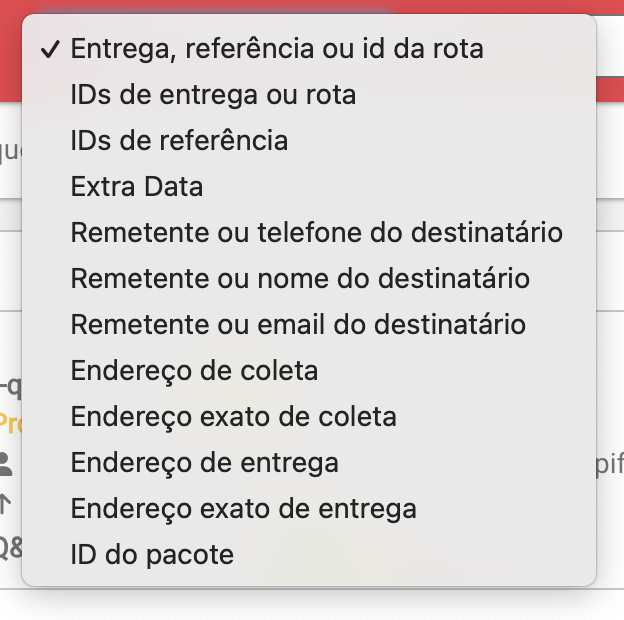Image resolution: width=624 pixels, height=620 pixels.
Task: Pick 'Endereço exato de entrega'
Action: click(x=309, y=509)
